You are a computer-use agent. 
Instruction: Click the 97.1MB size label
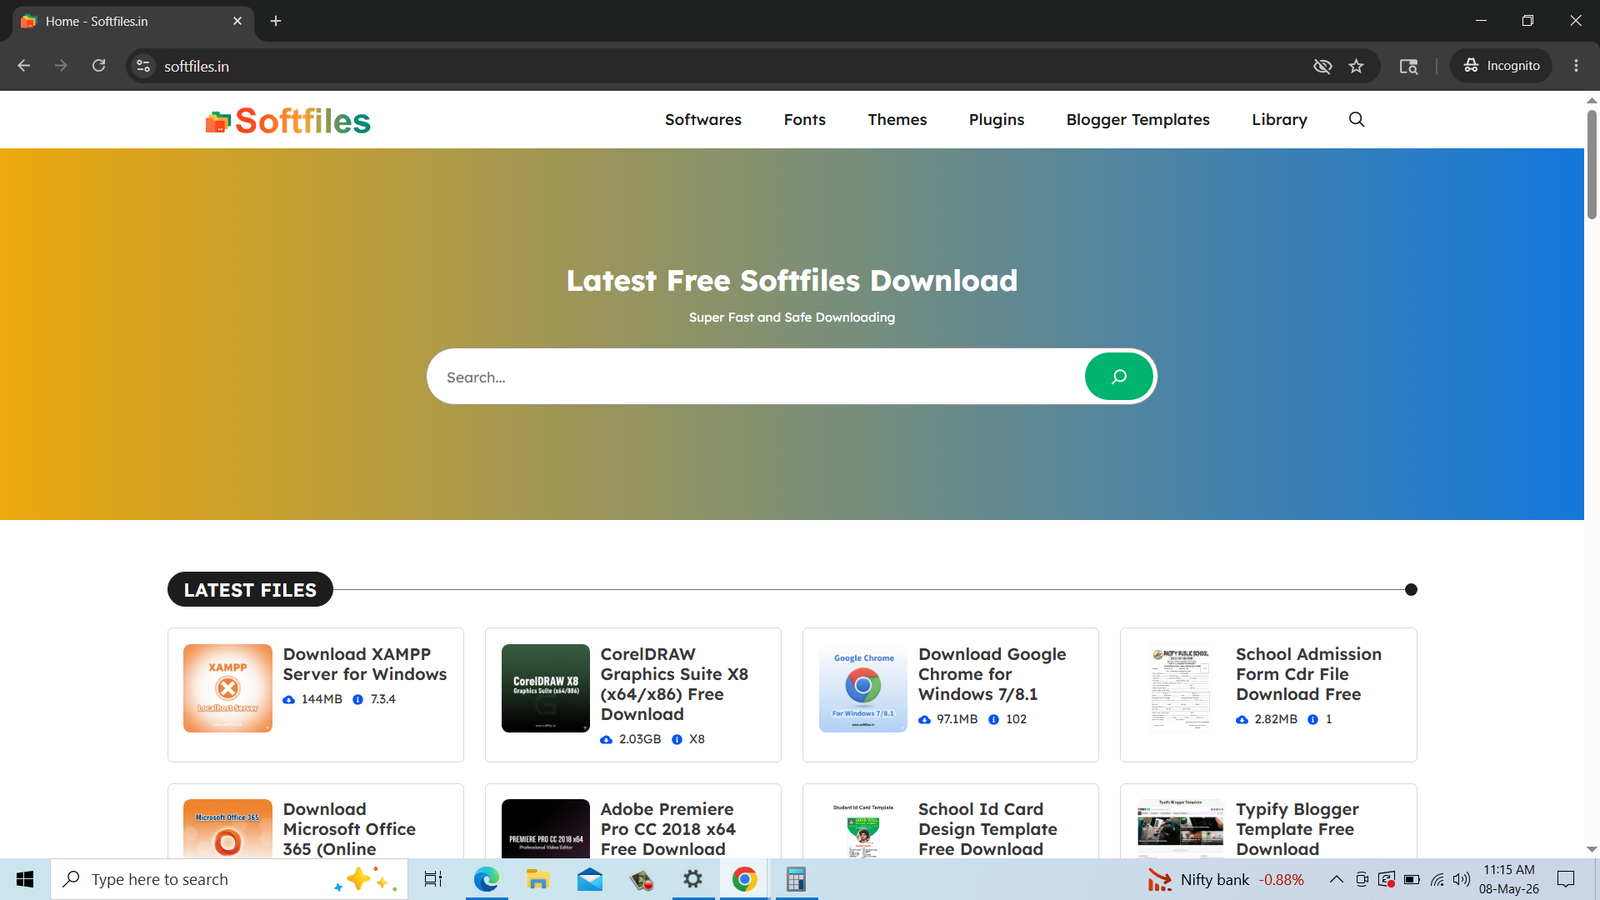(957, 719)
